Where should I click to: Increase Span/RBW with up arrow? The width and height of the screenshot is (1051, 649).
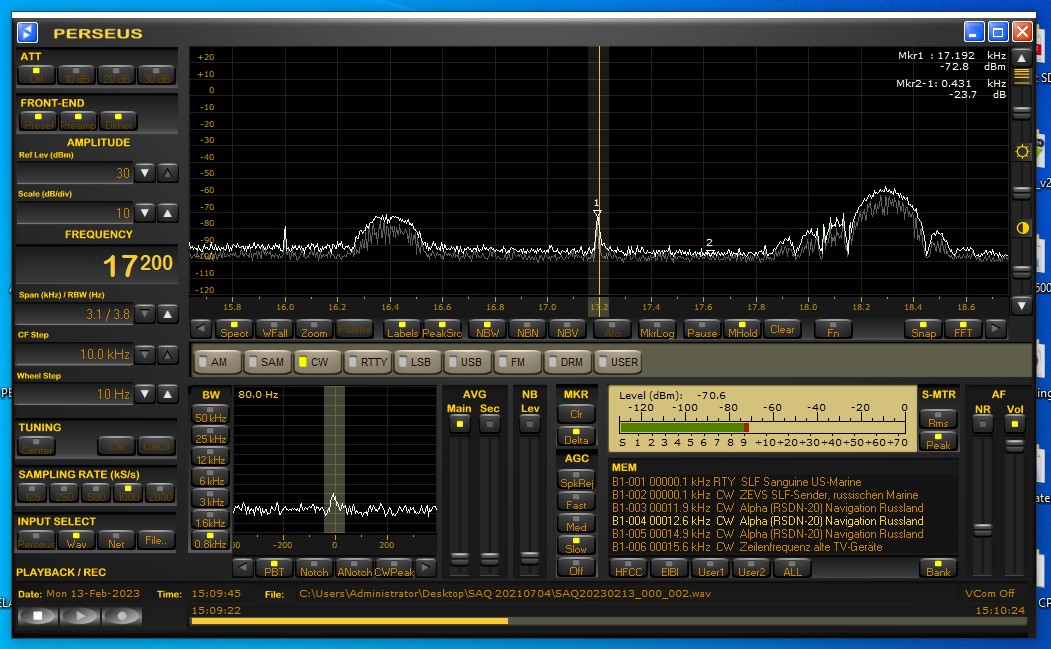tap(168, 314)
